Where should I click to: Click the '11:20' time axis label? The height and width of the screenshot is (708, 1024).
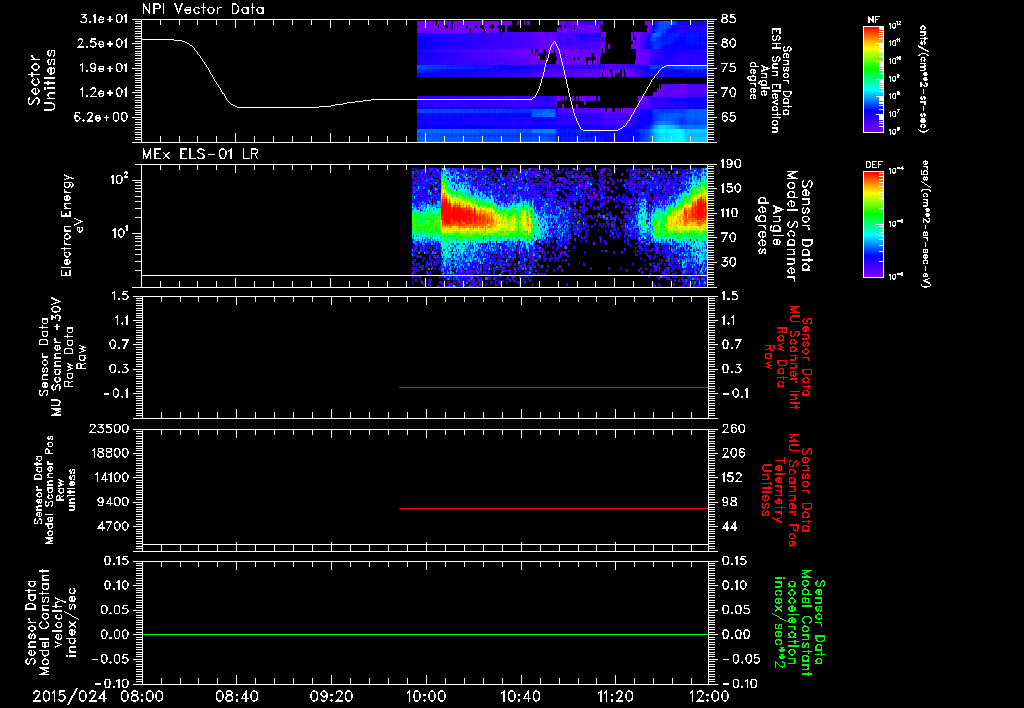tap(615, 696)
